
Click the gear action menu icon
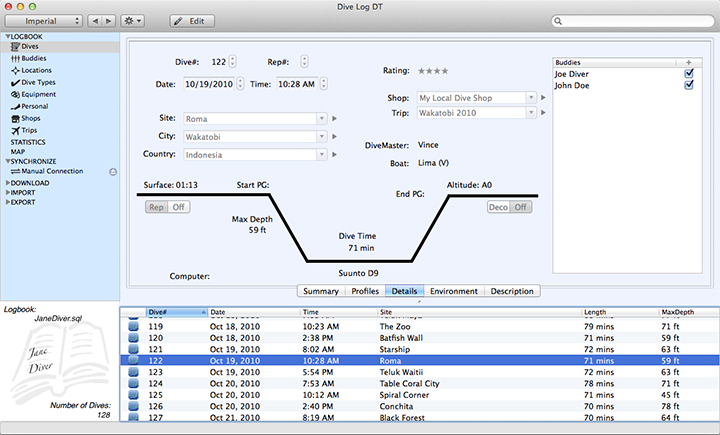(131, 20)
